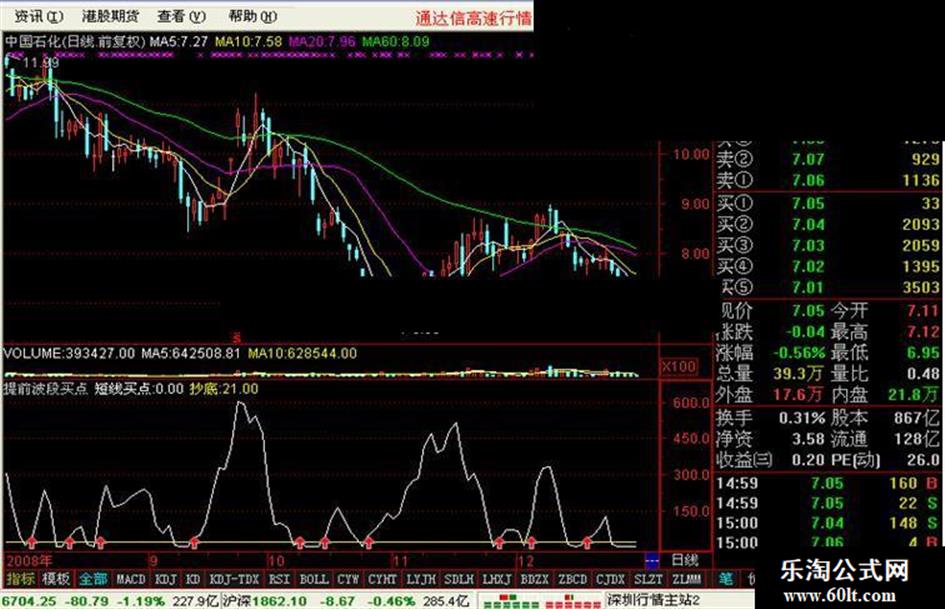Image resolution: width=945 pixels, height=609 pixels.
Task: Click the 160 B trade tick row
Action: 827,483
